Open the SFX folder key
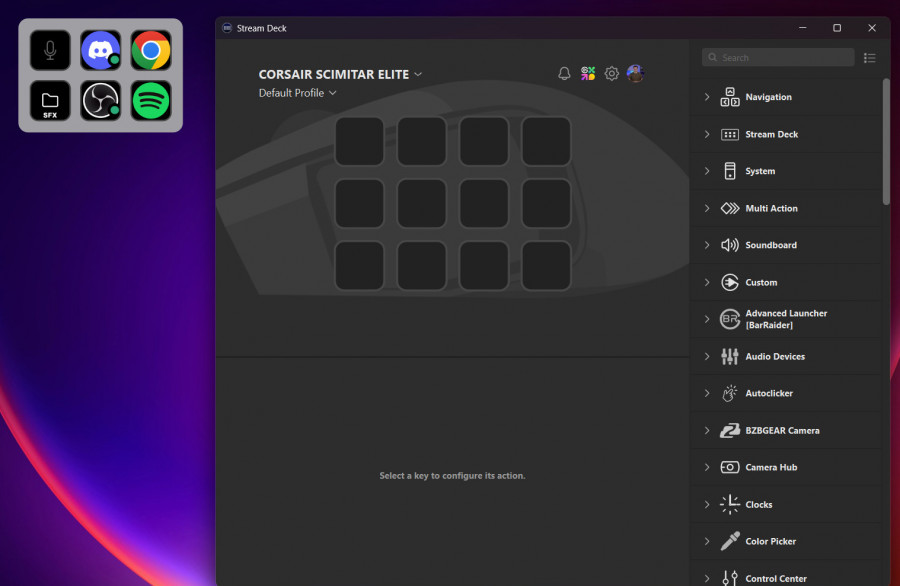 (x=50, y=100)
